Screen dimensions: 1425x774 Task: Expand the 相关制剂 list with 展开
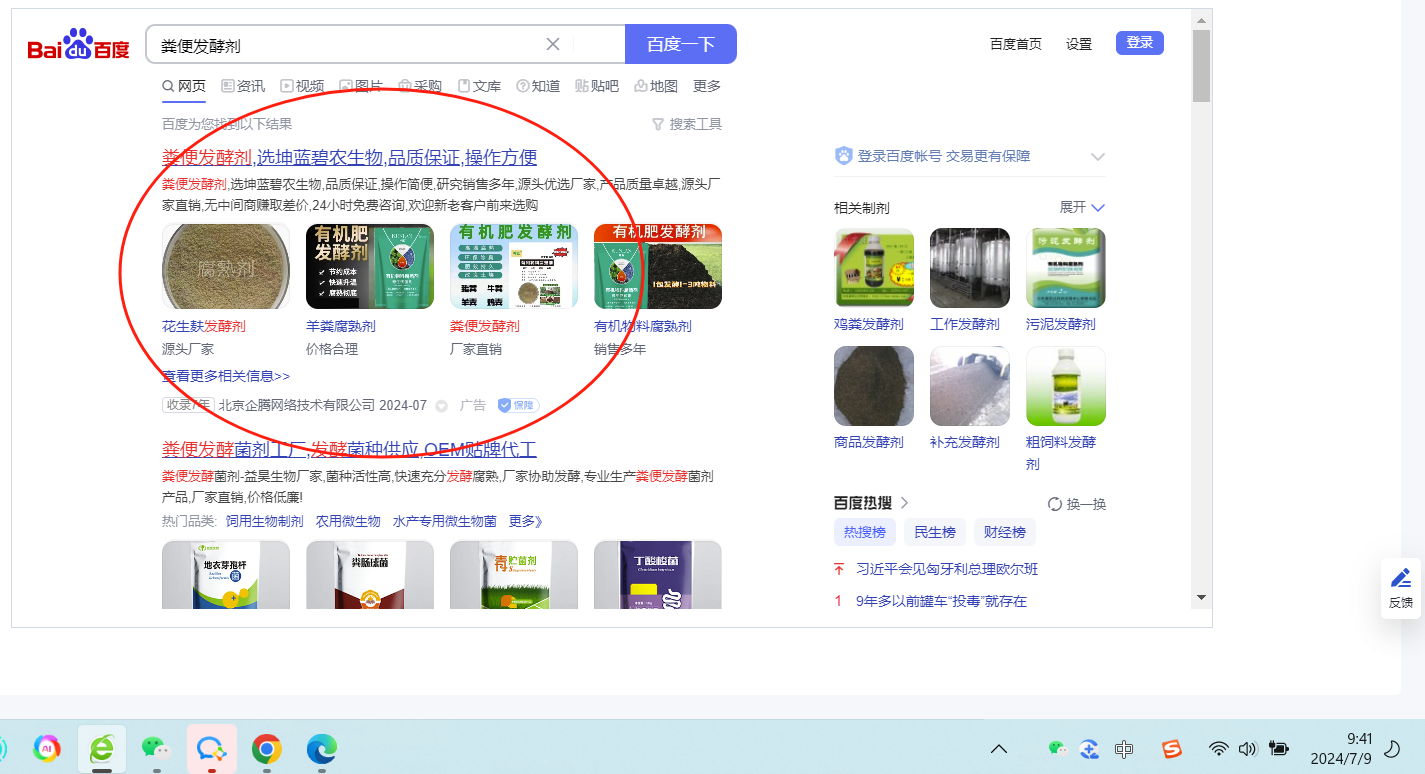coord(1082,207)
